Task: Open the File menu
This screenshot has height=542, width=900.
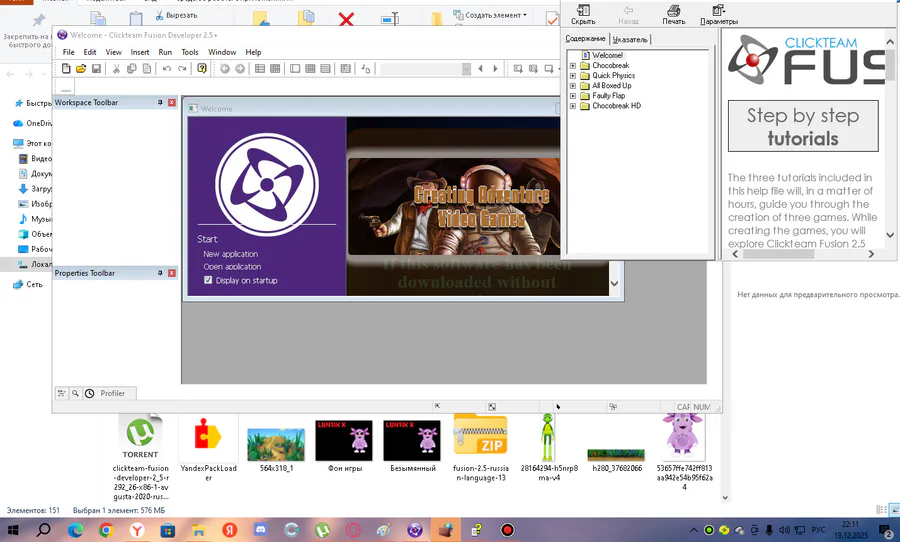Action: pos(68,52)
